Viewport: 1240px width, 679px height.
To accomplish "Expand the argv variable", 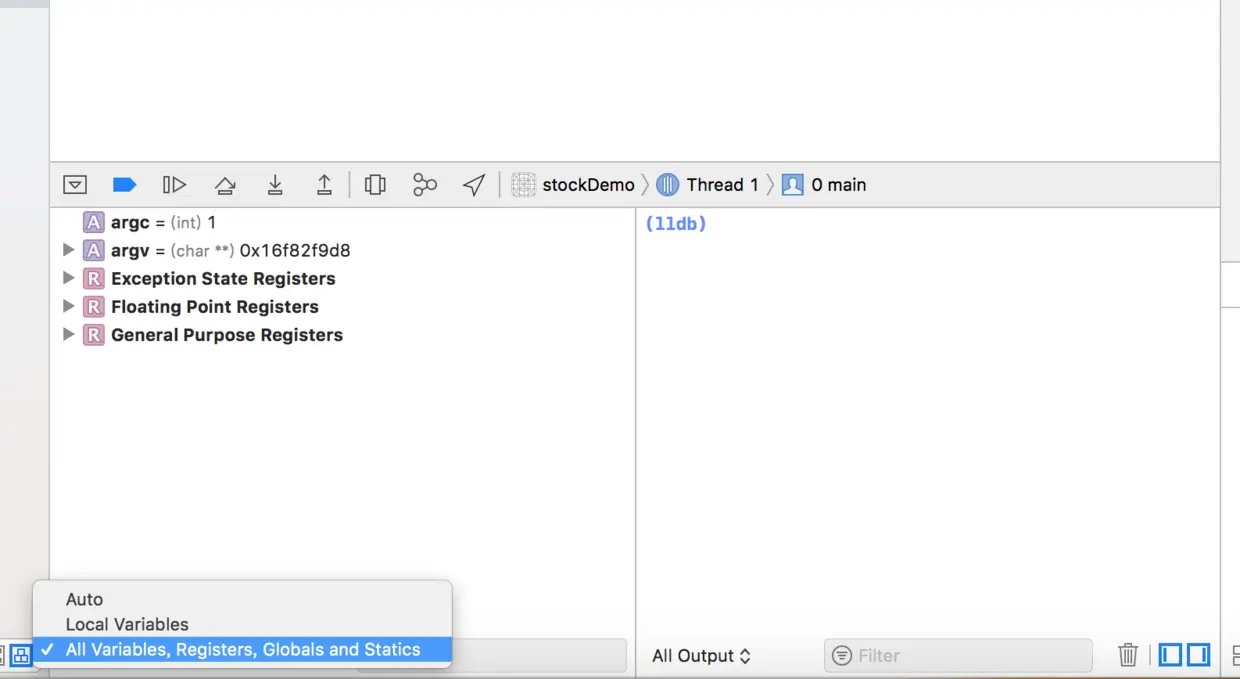I will 68,250.
